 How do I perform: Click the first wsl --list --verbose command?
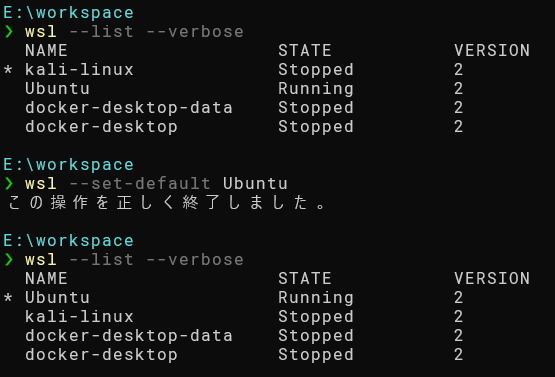(134, 32)
